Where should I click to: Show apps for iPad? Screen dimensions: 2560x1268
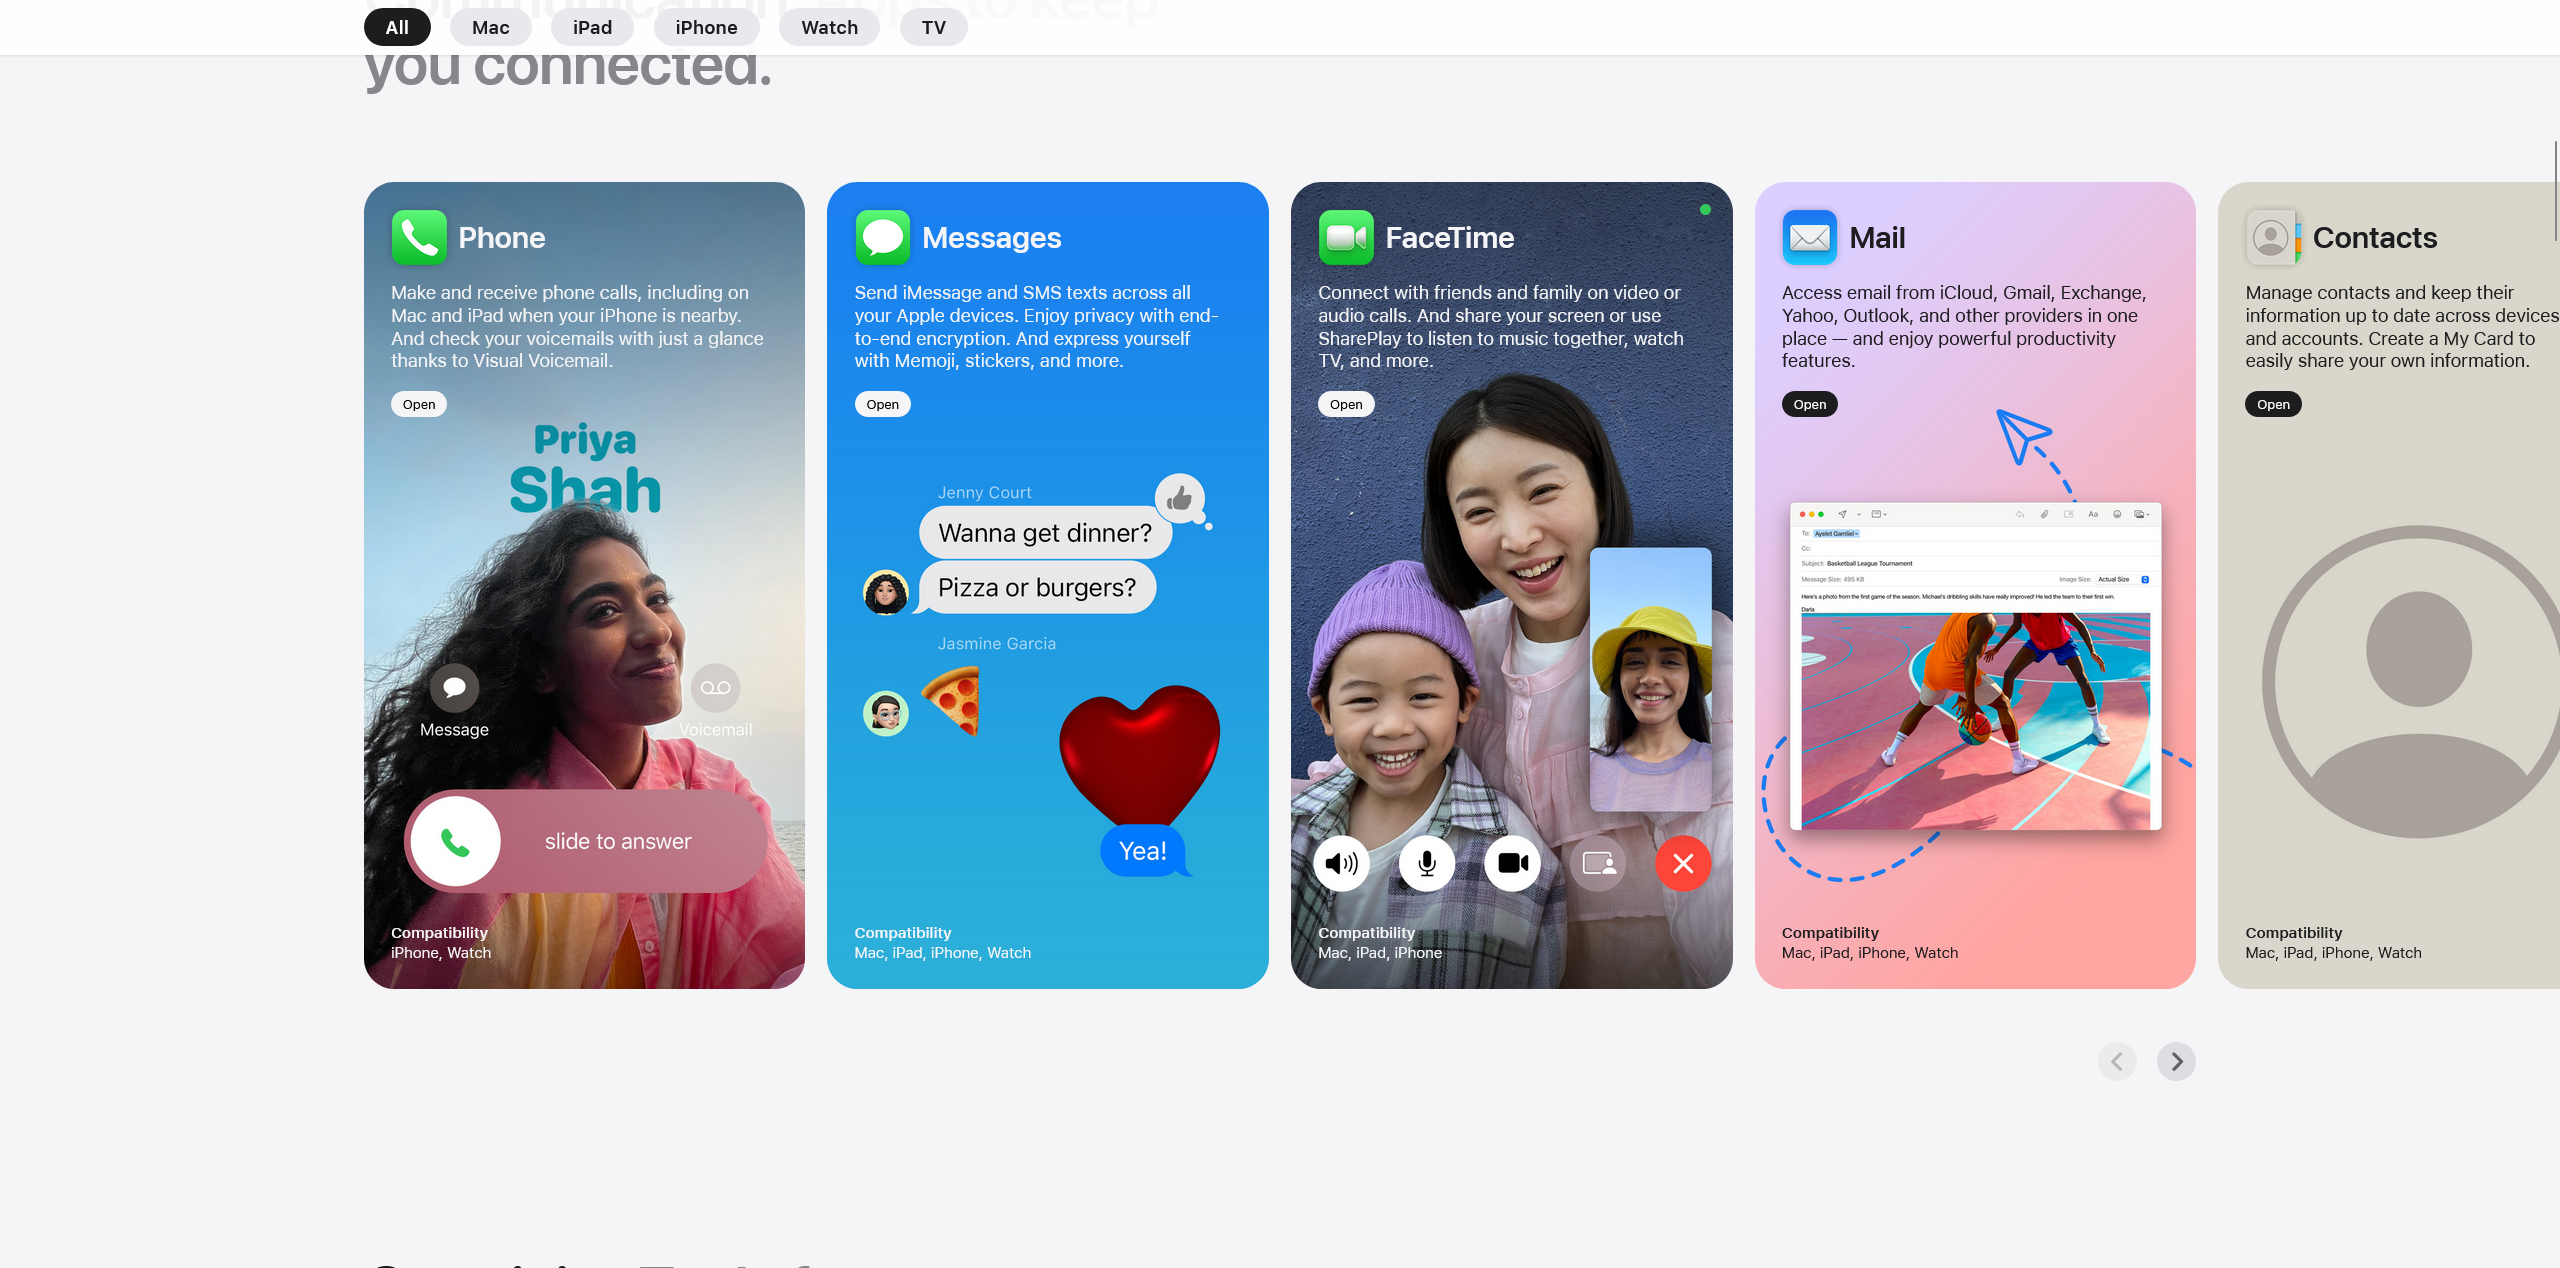click(x=592, y=27)
